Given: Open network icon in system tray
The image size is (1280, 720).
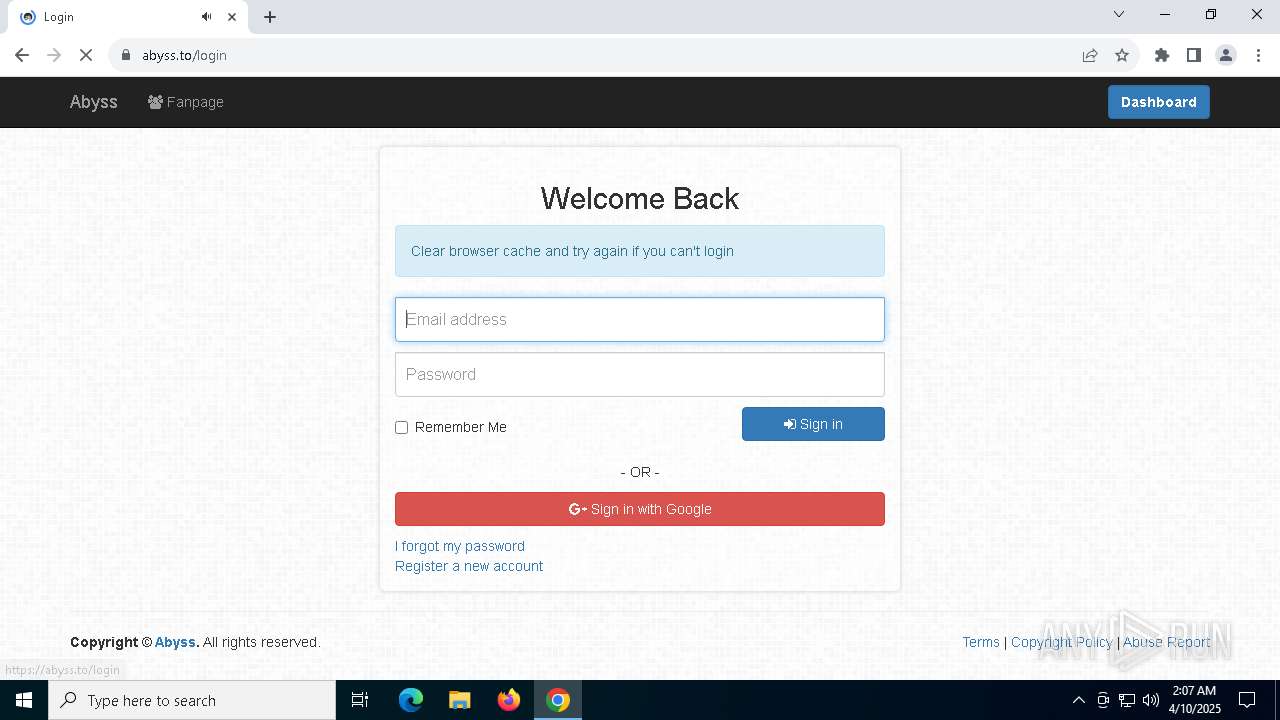Looking at the screenshot, I should [x=1127, y=700].
